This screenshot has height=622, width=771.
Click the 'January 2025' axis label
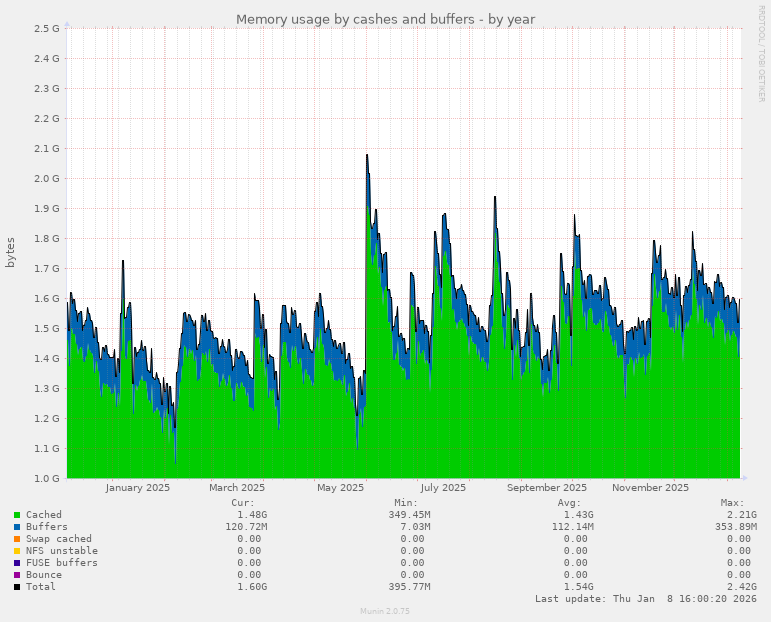click(x=137, y=488)
